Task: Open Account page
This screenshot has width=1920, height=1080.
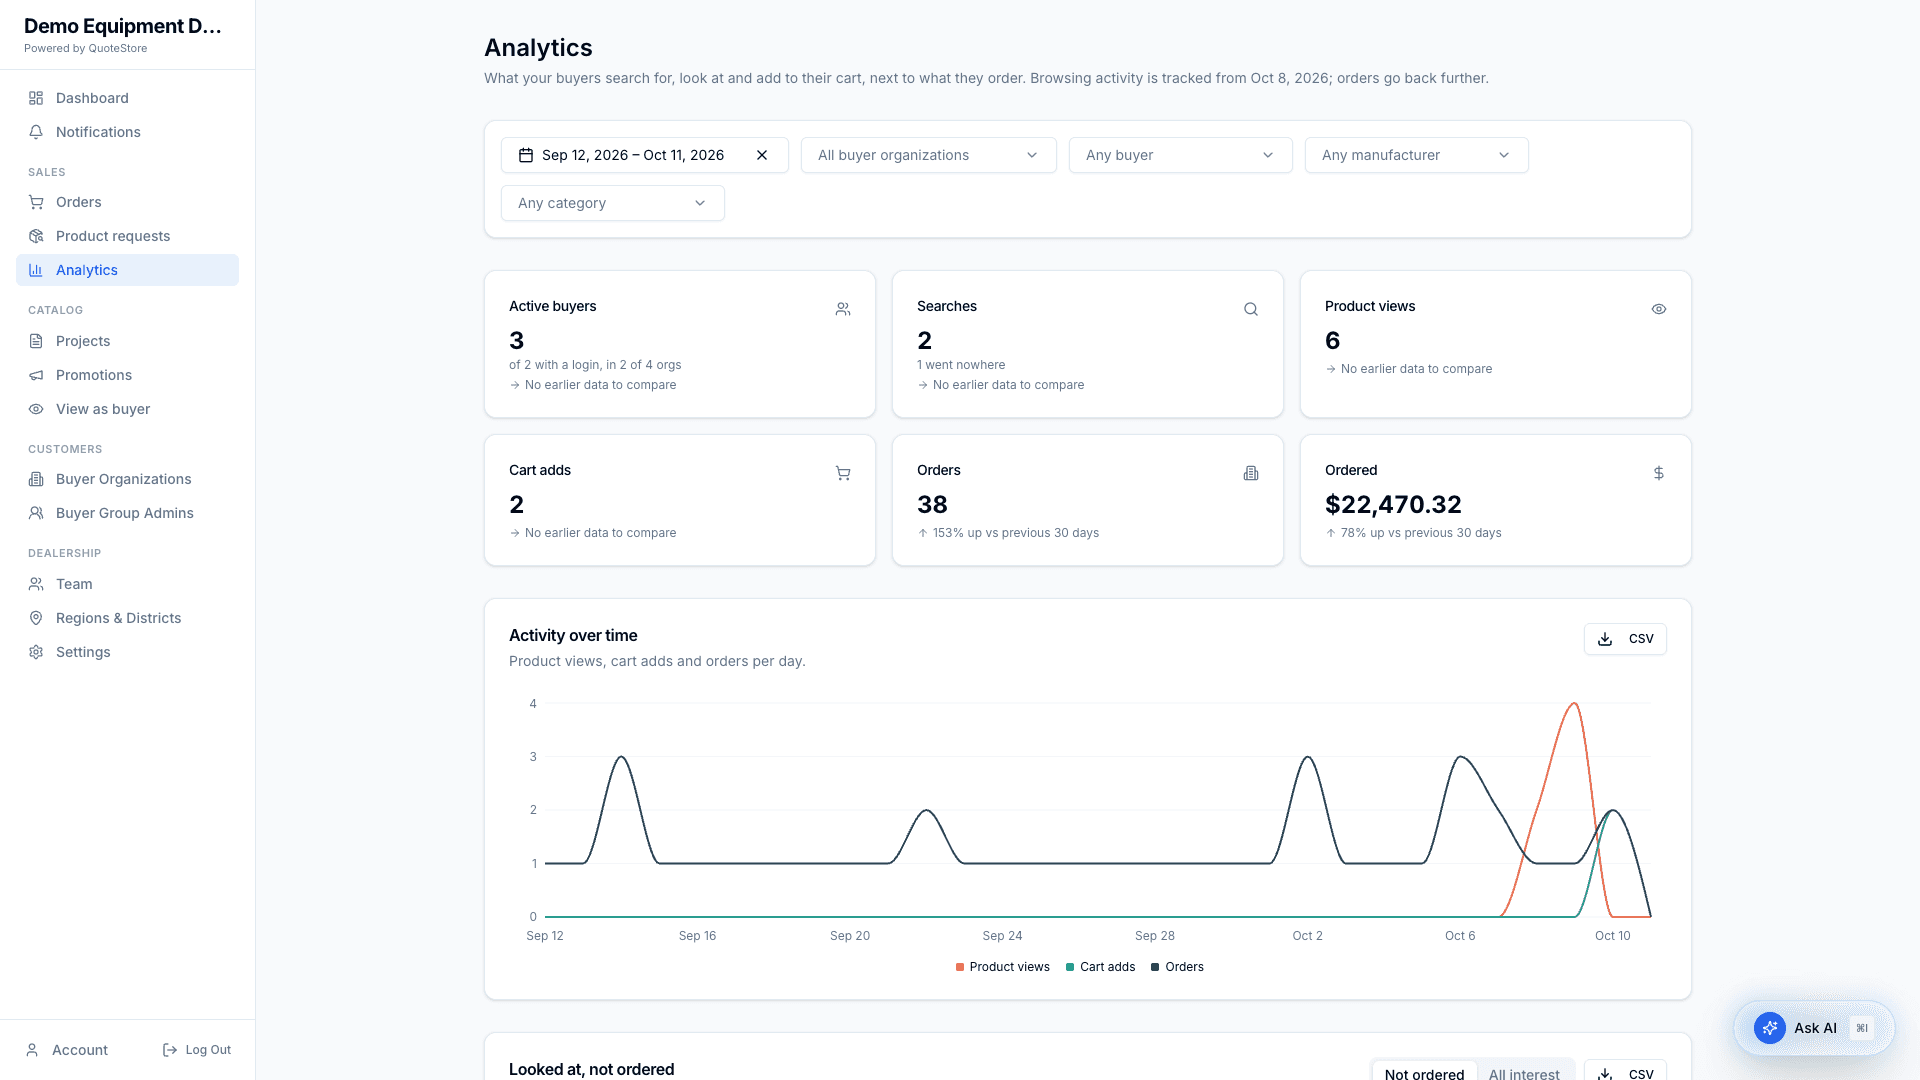Action: (67, 1050)
